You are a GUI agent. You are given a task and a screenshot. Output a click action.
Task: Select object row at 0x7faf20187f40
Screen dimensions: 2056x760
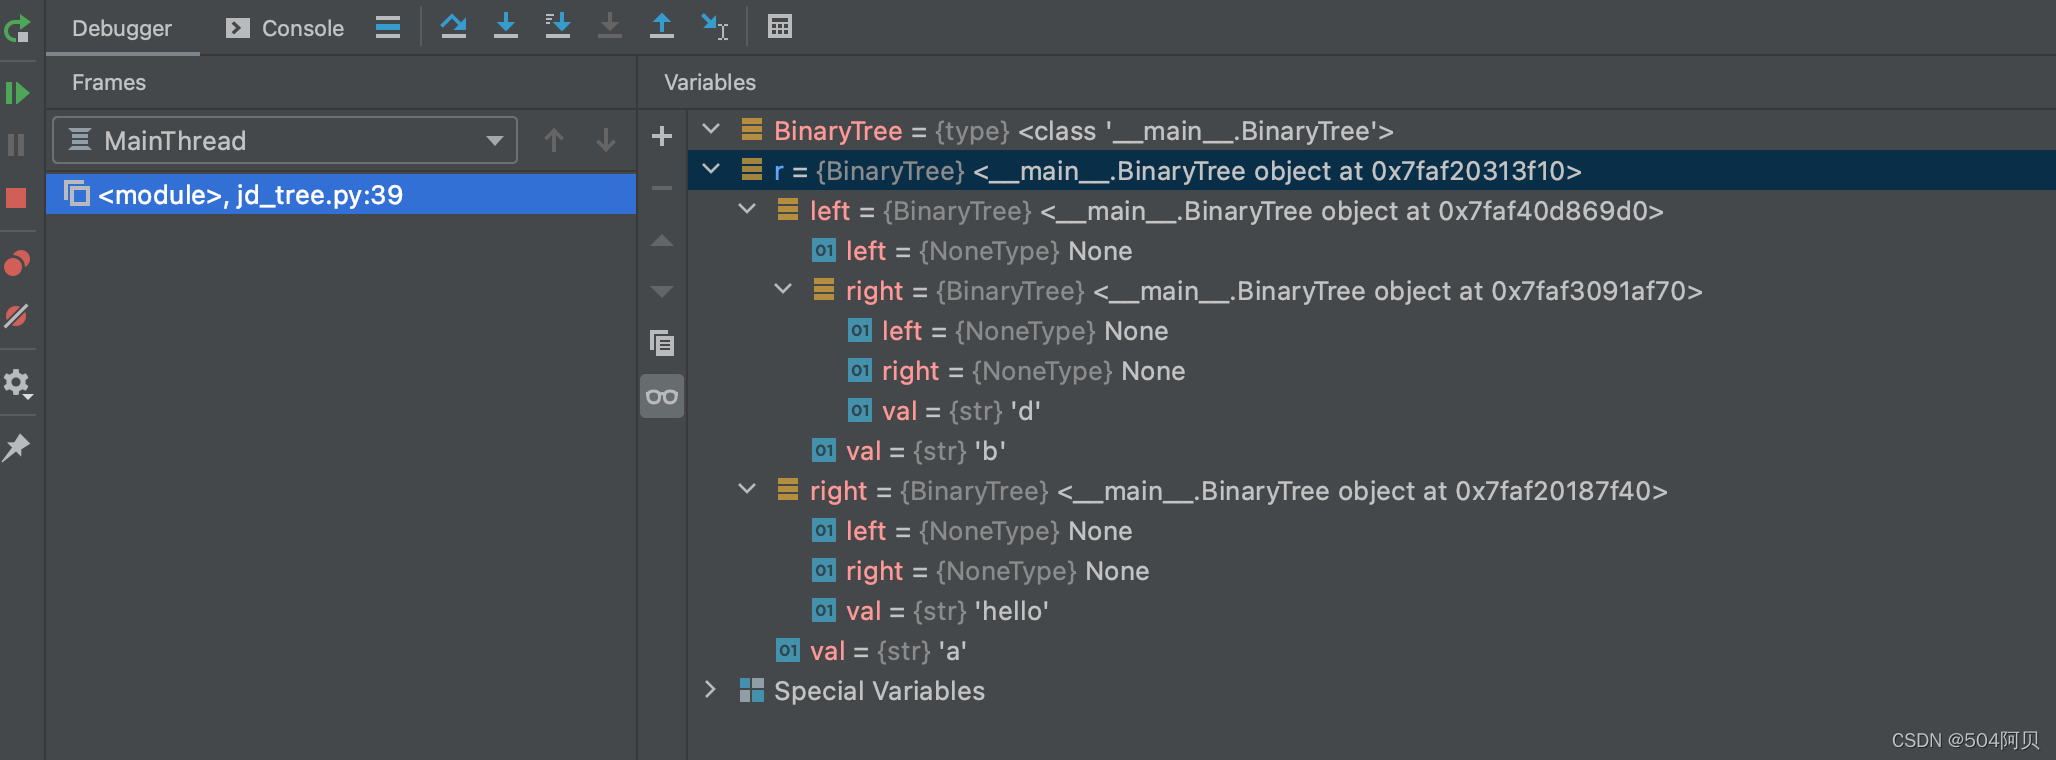tap(1371, 490)
